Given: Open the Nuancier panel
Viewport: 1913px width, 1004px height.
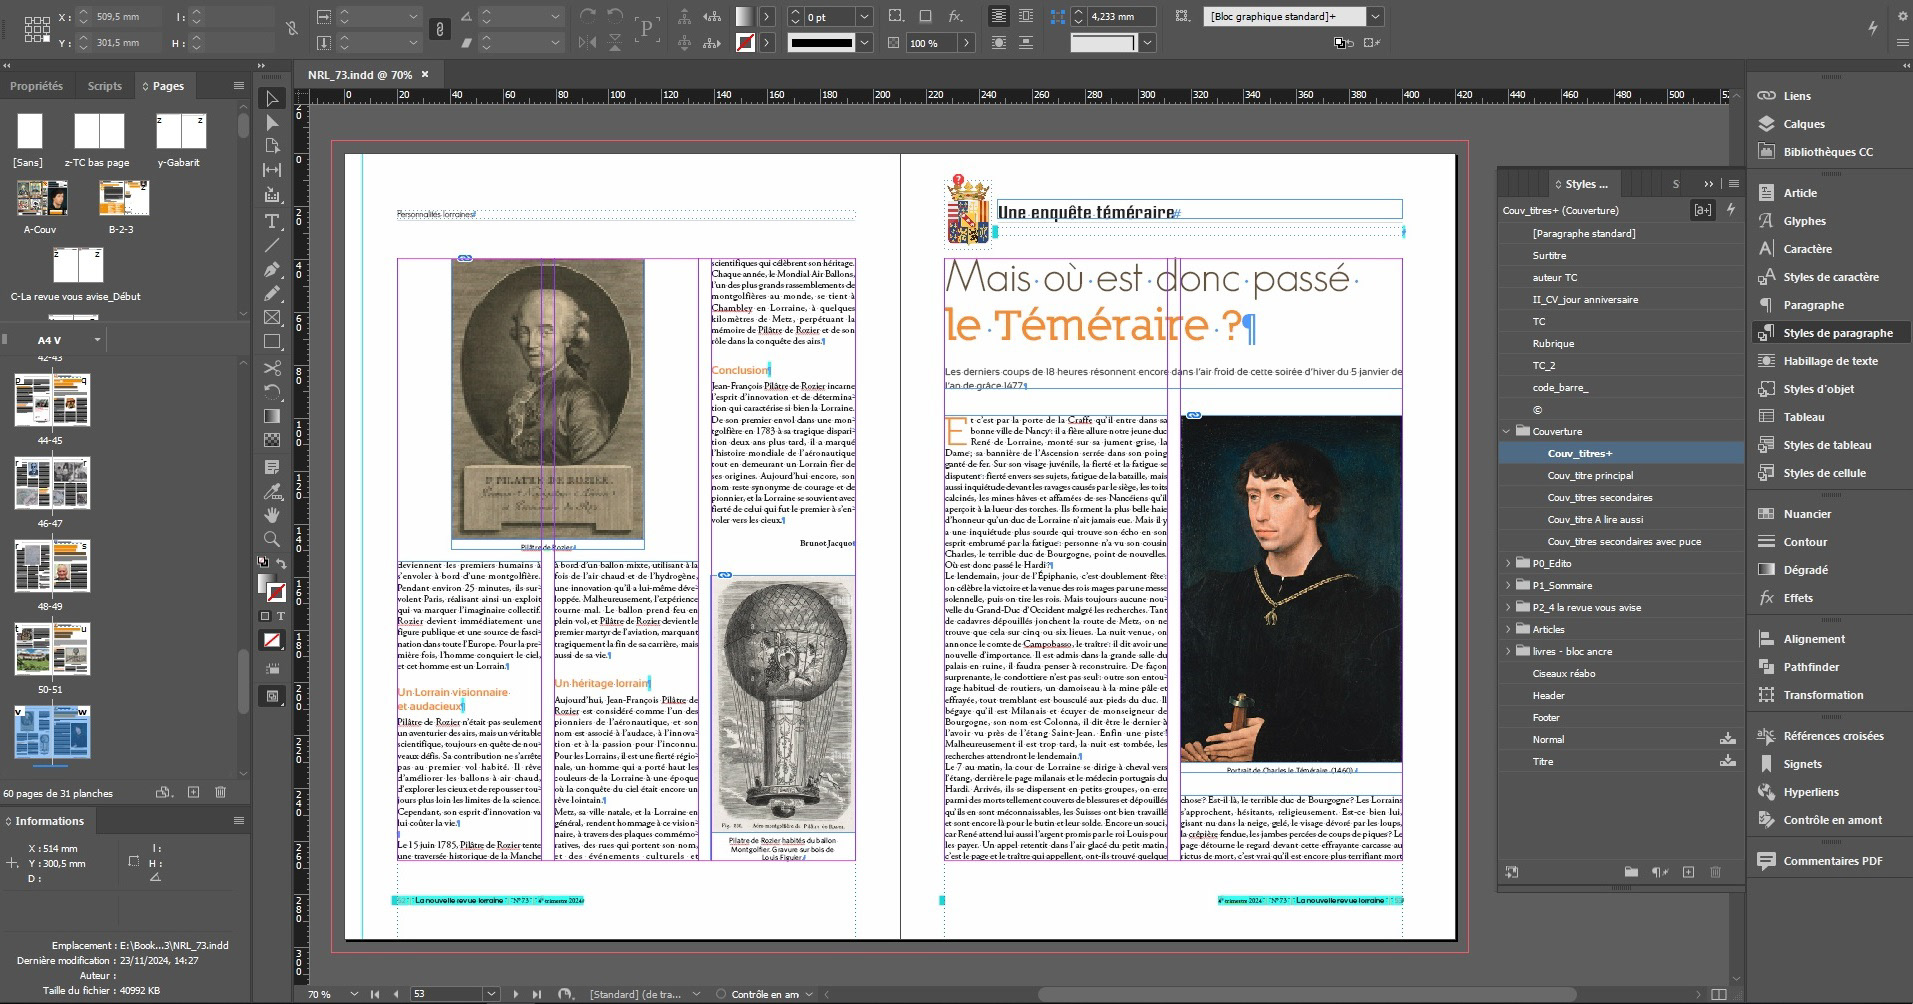Looking at the screenshot, I should (1807, 514).
